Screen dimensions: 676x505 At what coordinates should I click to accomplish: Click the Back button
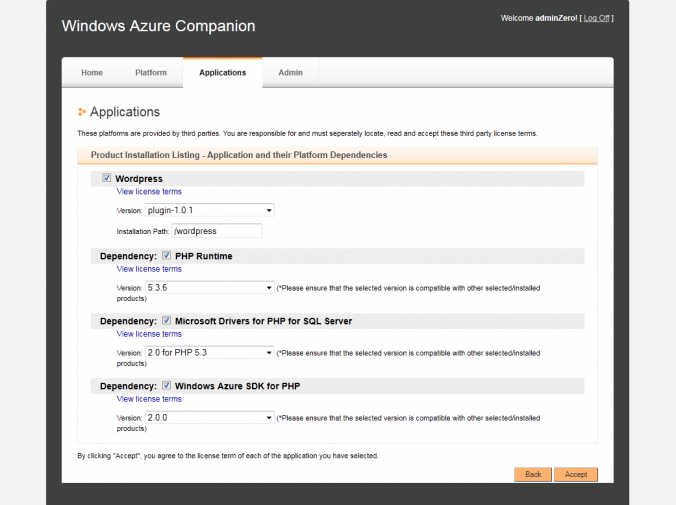[533, 474]
